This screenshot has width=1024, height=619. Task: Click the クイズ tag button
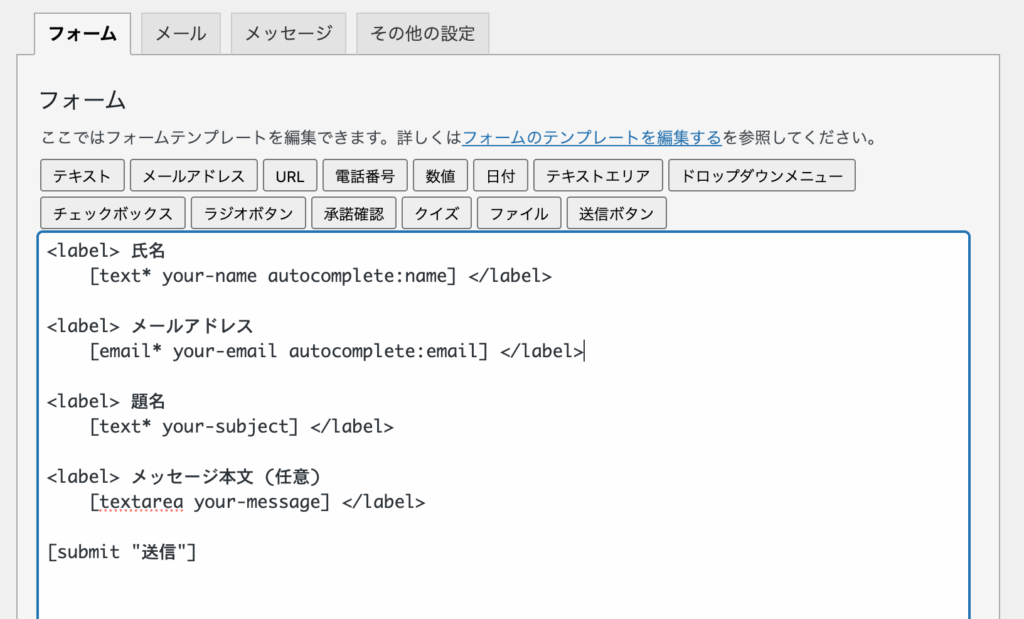pos(437,213)
